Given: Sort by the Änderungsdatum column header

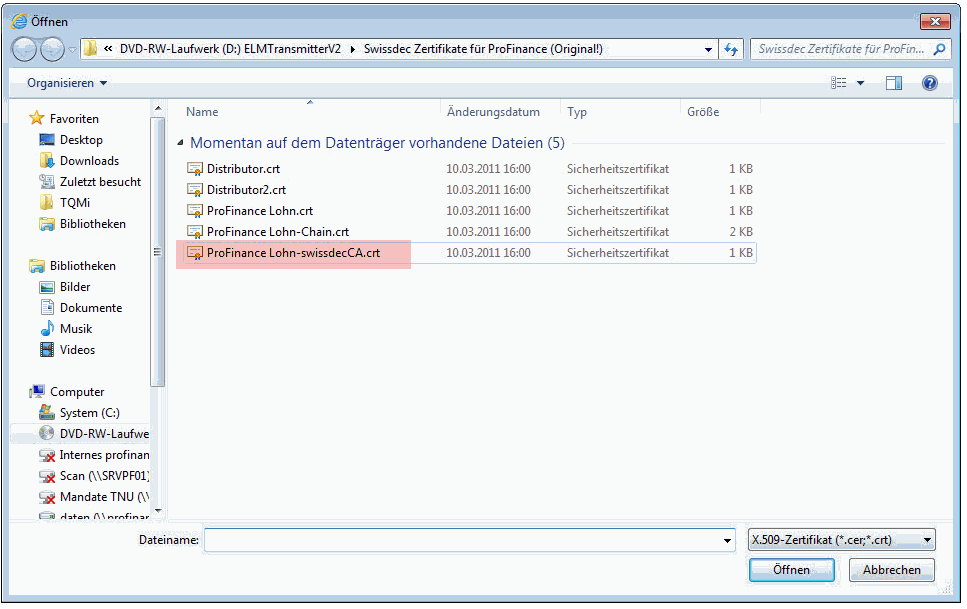Looking at the screenshot, I should click(x=493, y=112).
